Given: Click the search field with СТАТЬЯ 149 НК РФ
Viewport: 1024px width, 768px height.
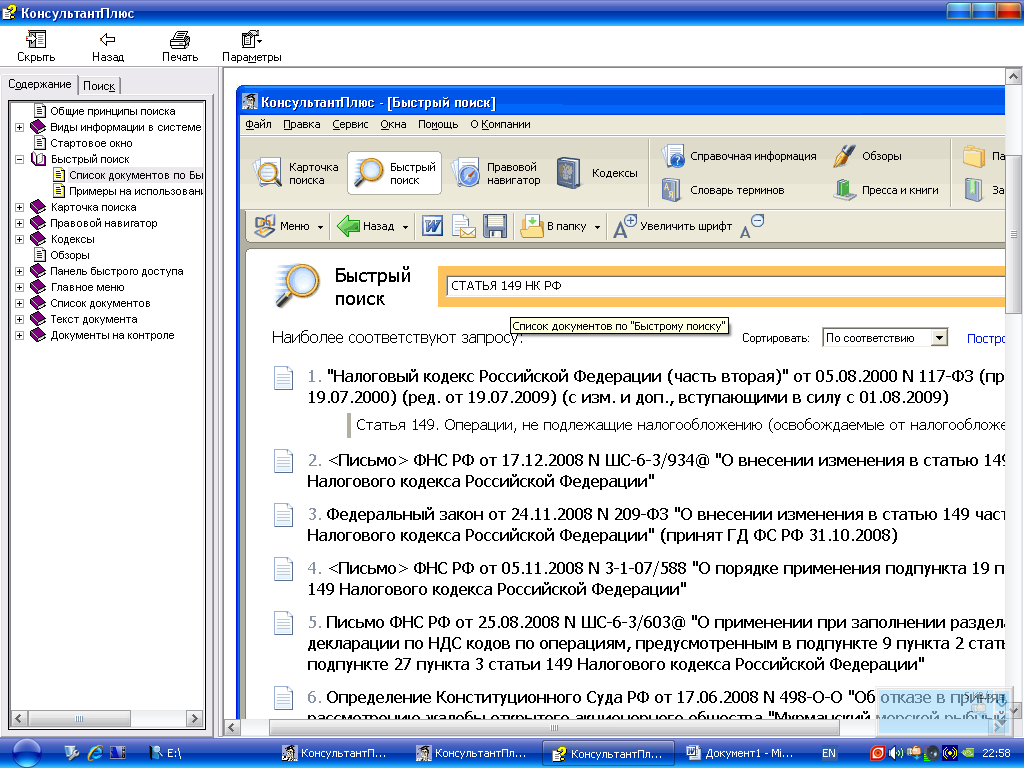Looking at the screenshot, I should (x=725, y=286).
